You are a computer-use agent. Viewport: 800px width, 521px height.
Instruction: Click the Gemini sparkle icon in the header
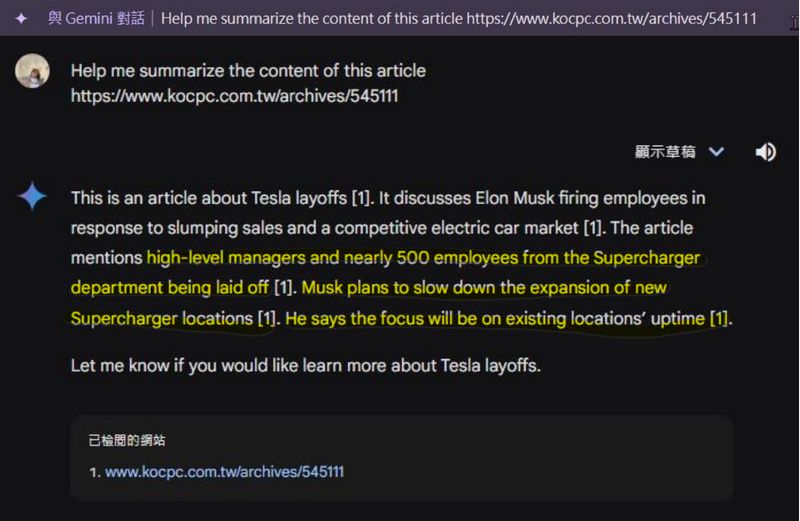click(x=21, y=18)
